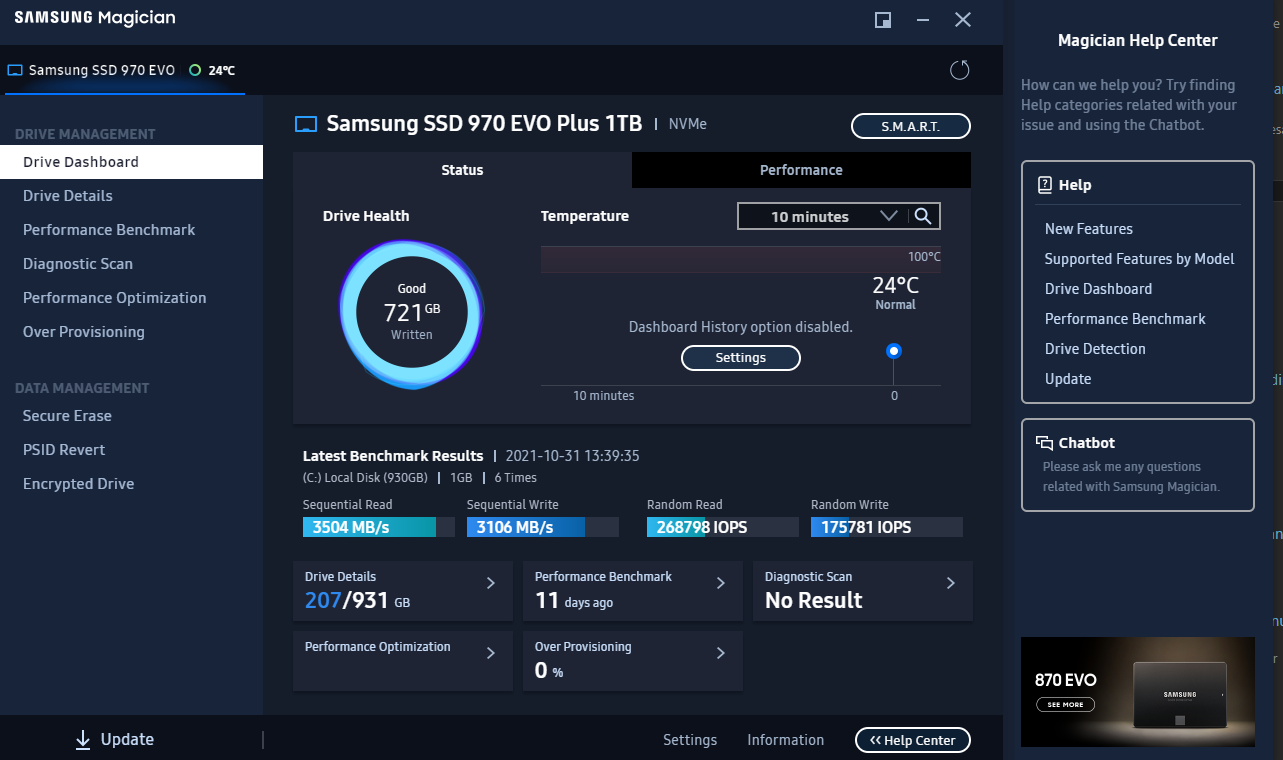The image size is (1283, 760).
Task: Click the Sequential Write 3106 MB/s bar
Action: point(543,527)
